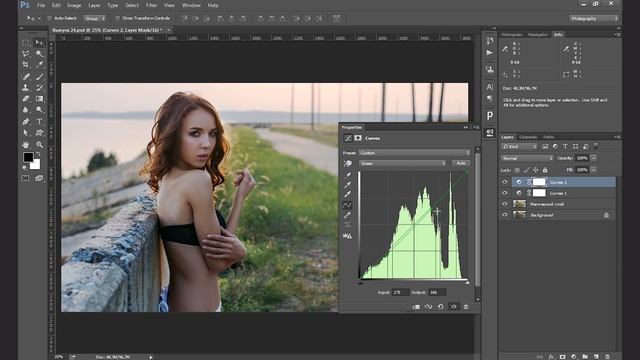The height and width of the screenshot is (360, 640).
Task: Click the white background color swatch
Action: tap(36, 165)
